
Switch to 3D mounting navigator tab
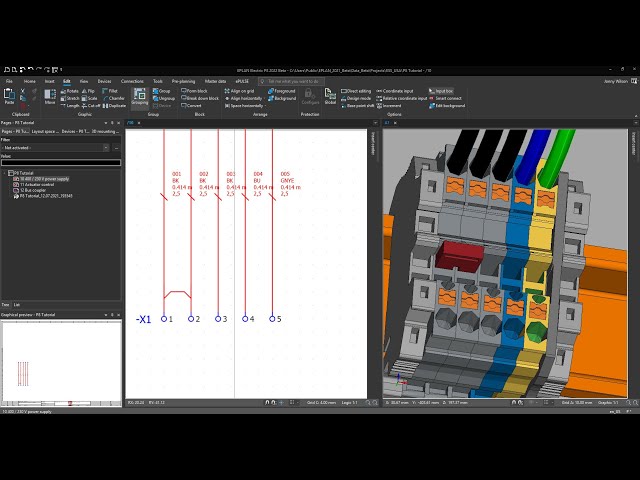pos(105,131)
